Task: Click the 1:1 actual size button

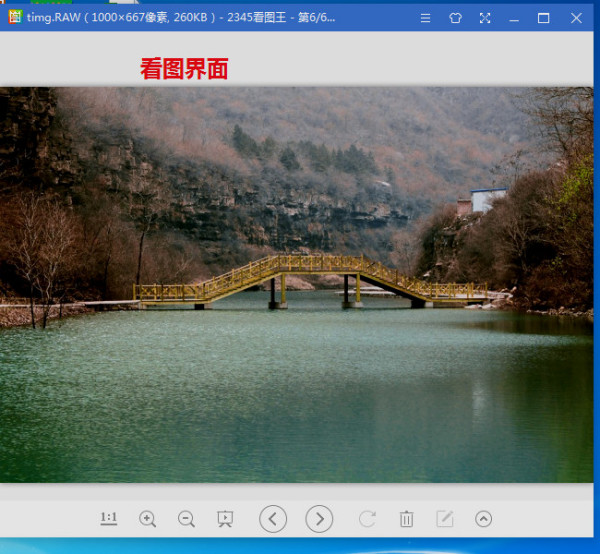Action: click(109, 519)
